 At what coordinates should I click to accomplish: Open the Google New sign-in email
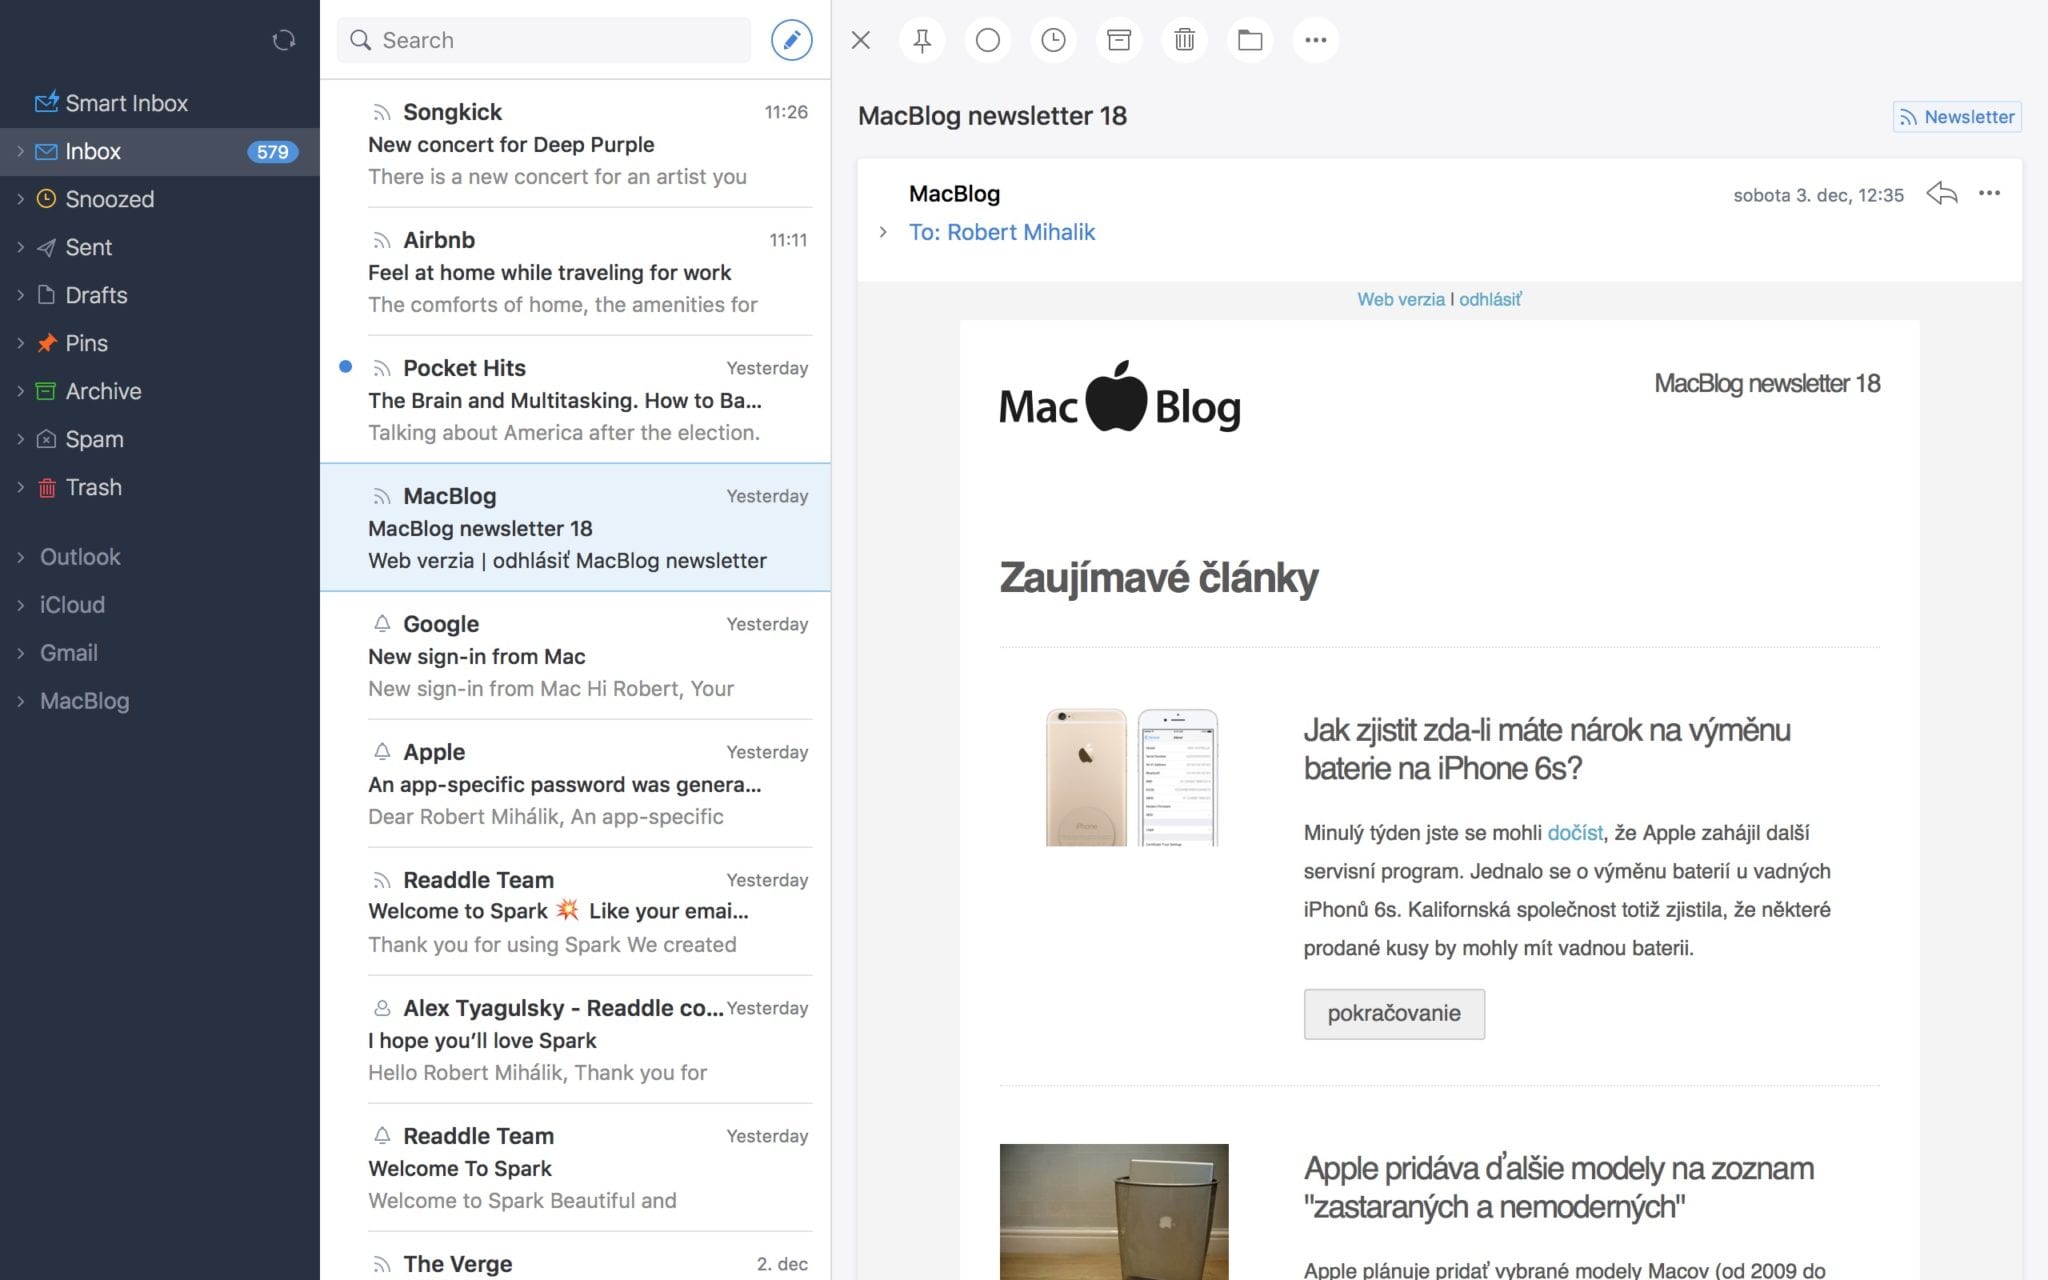click(x=576, y=656)
